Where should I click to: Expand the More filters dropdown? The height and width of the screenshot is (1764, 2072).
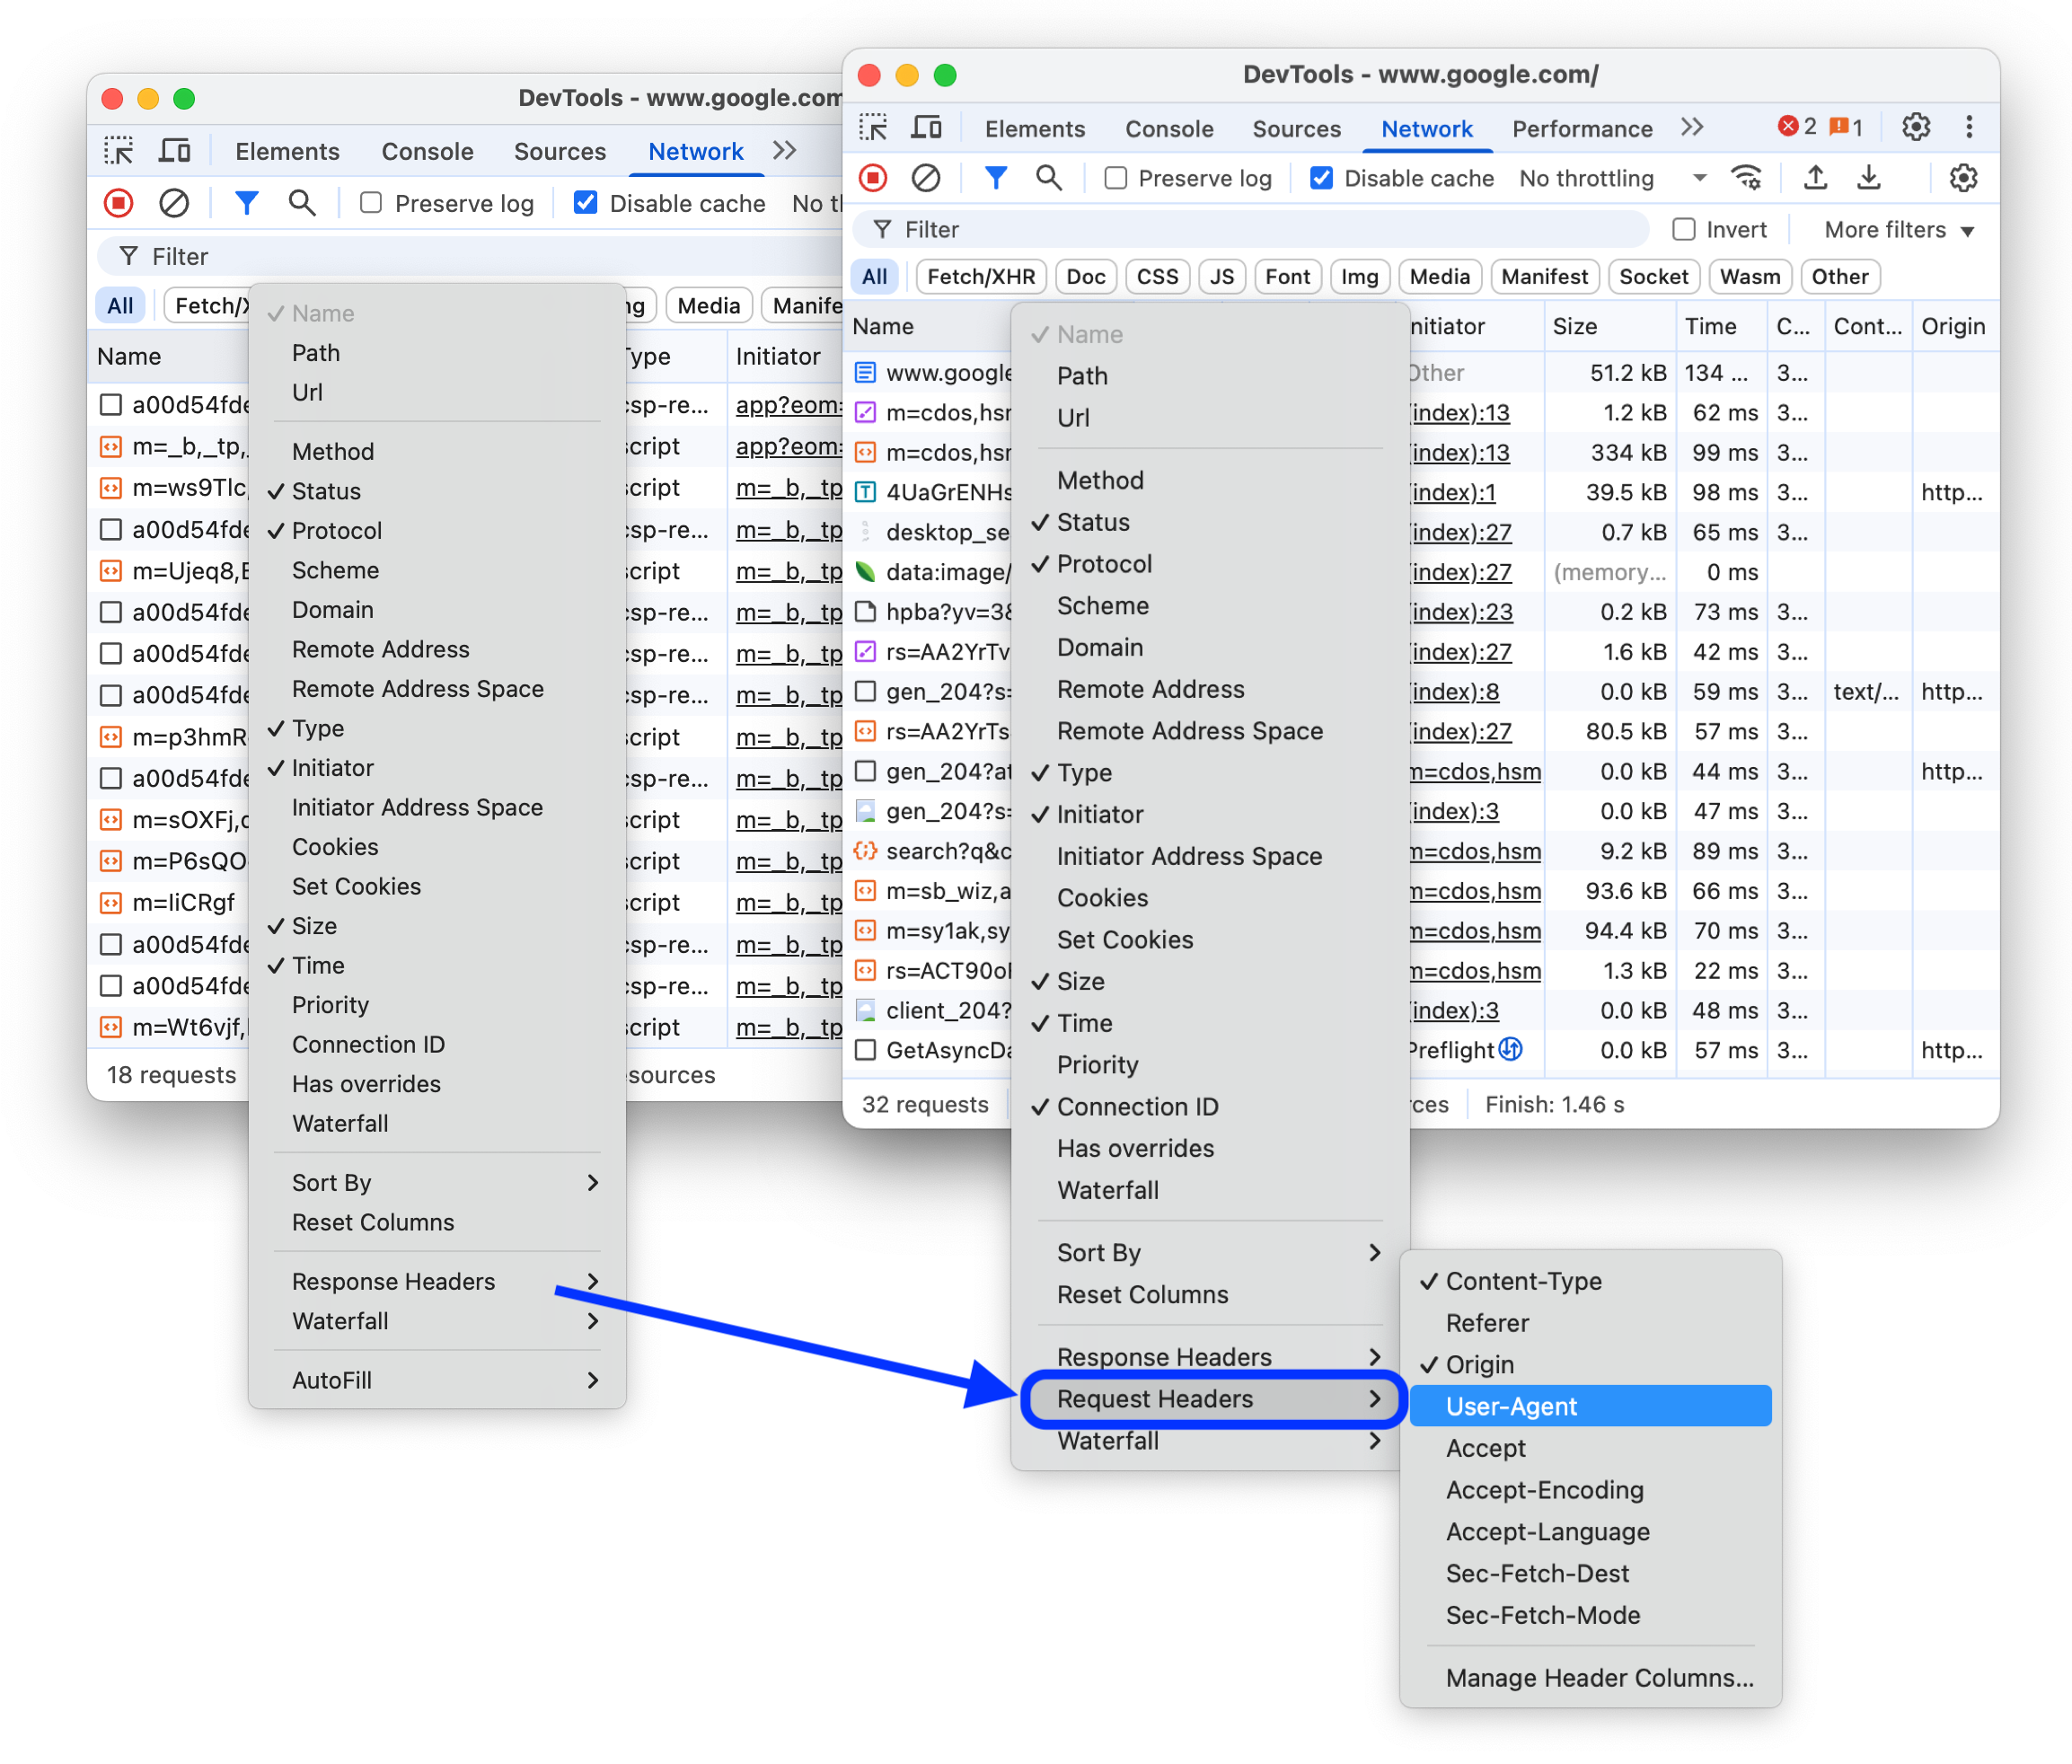pos(1895,229)
